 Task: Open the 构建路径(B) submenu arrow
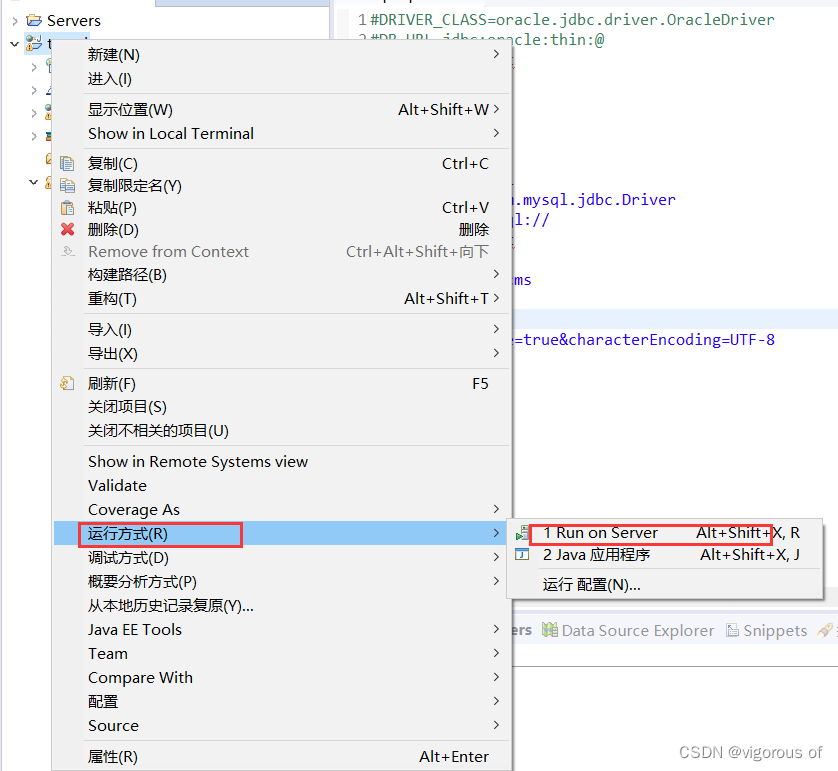pyautogui.click(x=496, y=274)
